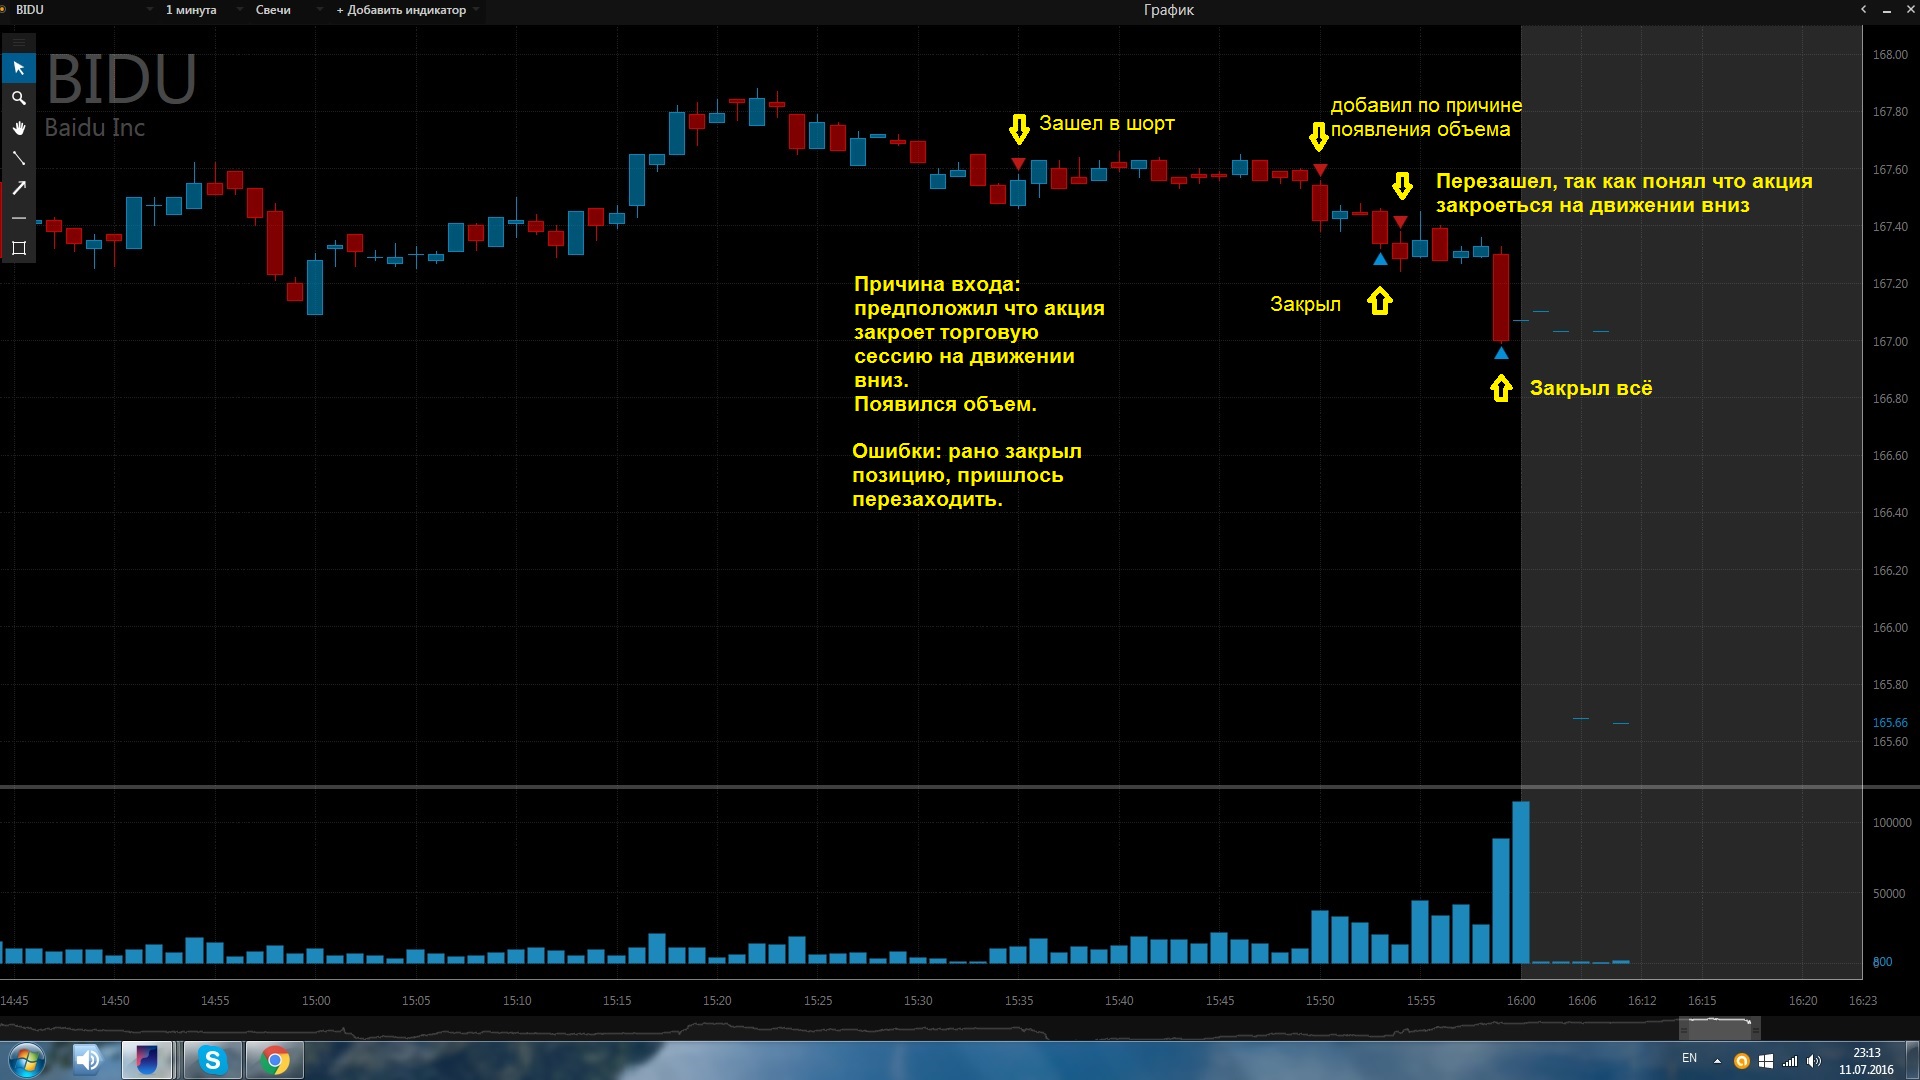This screenshot has height=1080, width=1920.
Task: Click the 16:00 time axis label
Action: click(x=1521, y=1000)
